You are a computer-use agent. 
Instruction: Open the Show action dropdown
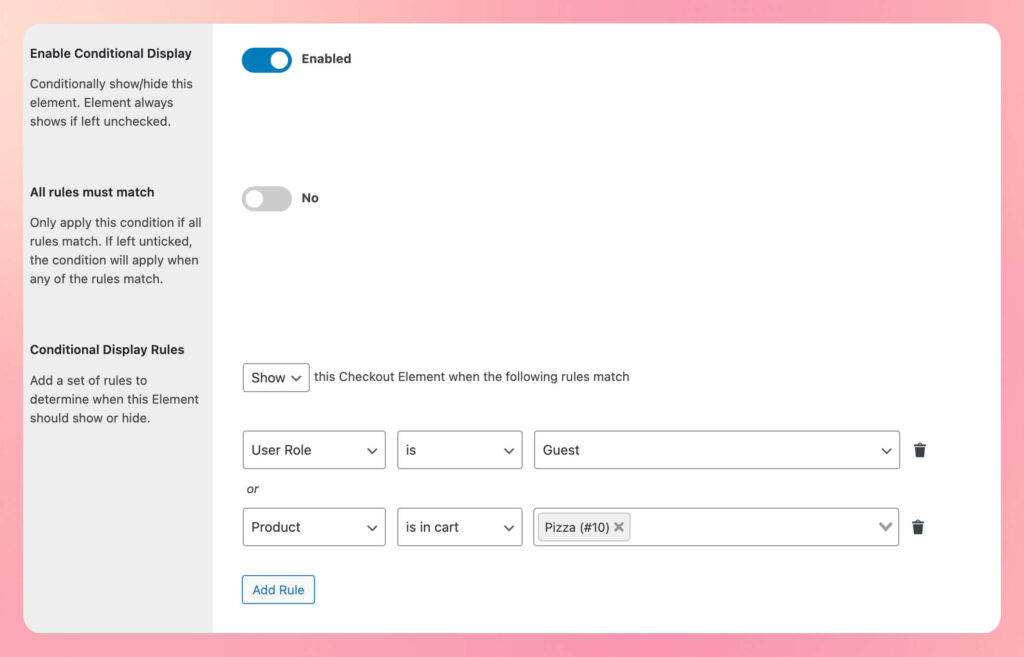tap(275, 377)
